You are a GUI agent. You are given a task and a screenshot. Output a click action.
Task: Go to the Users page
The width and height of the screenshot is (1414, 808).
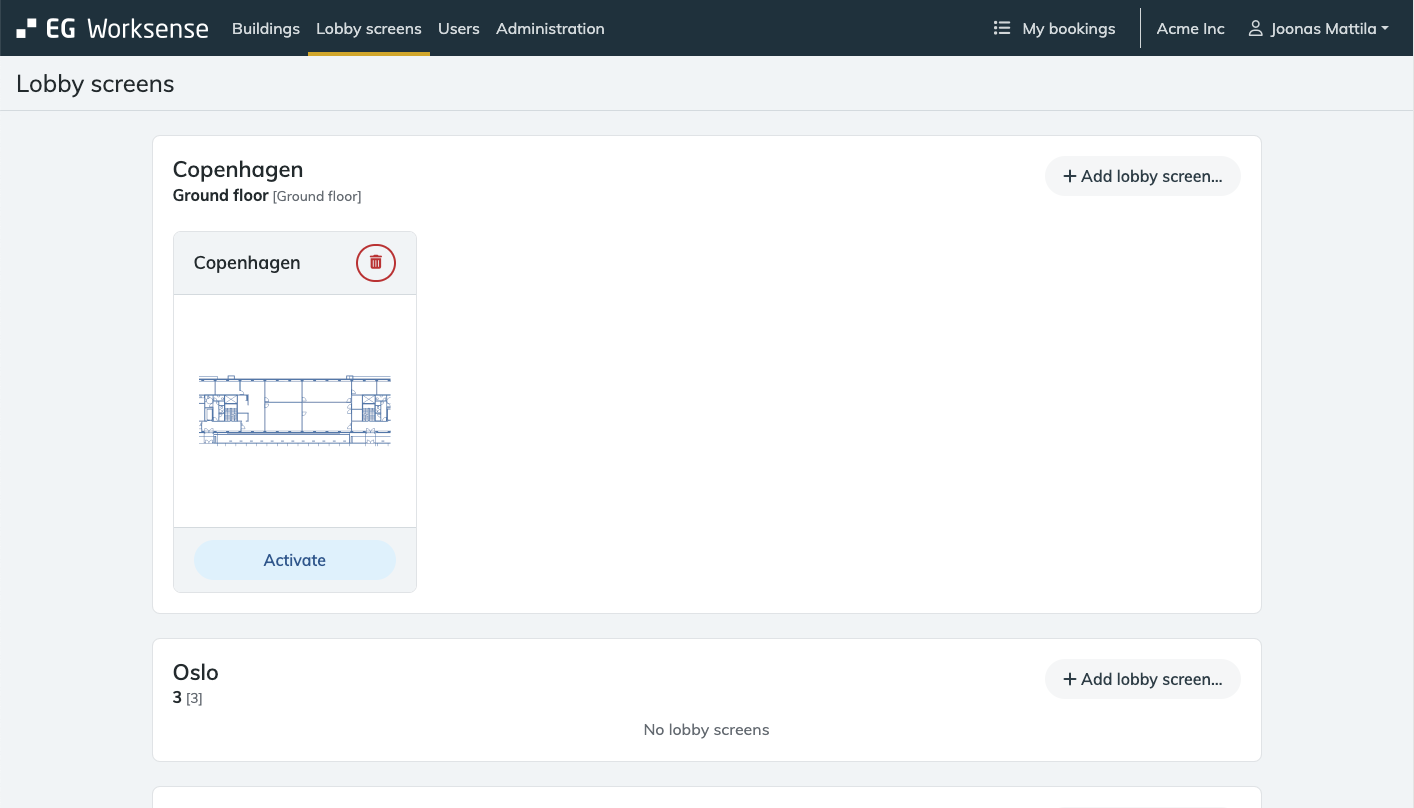[x=459, y=29]
